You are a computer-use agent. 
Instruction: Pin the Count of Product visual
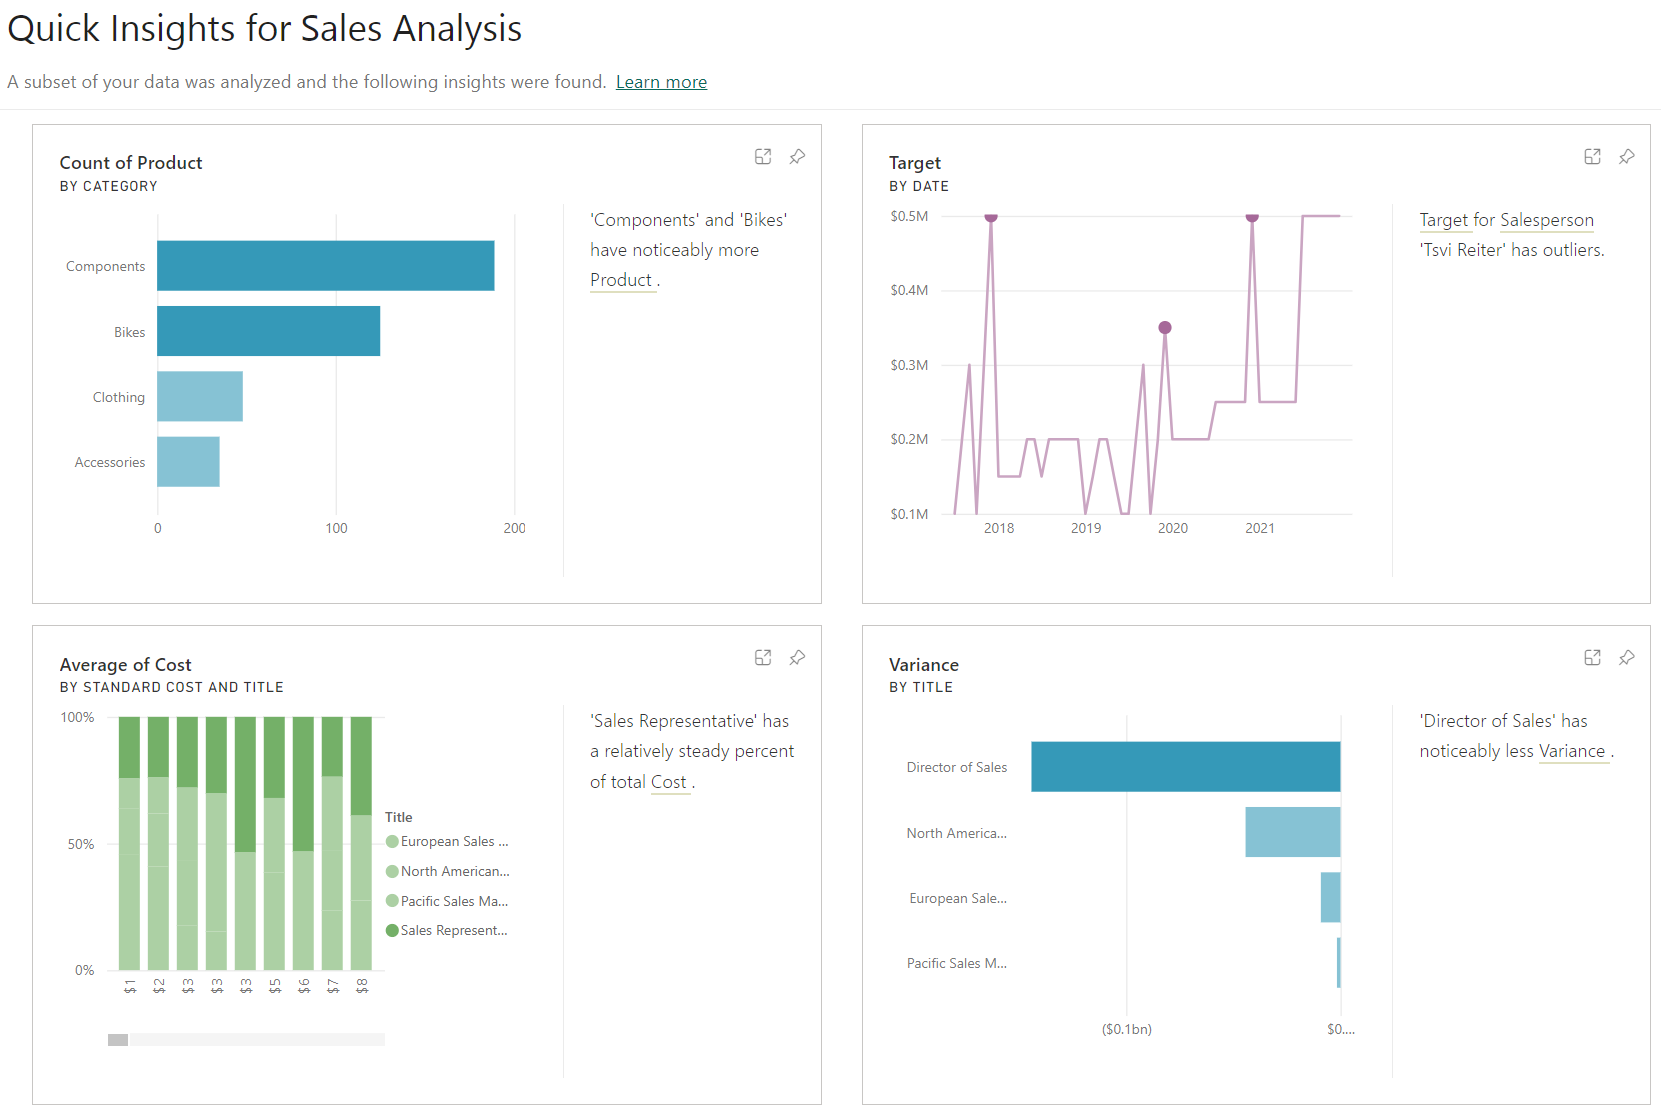797,157
